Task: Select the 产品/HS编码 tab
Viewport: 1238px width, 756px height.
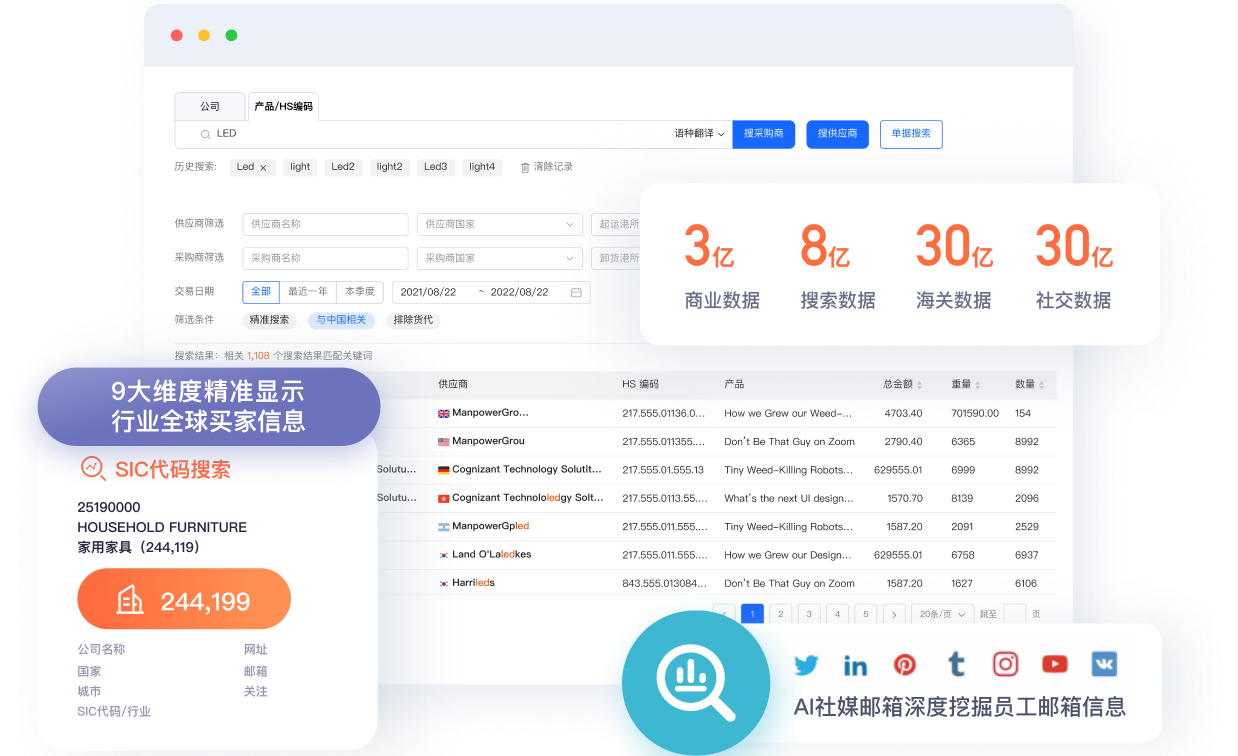Action: 284,106
